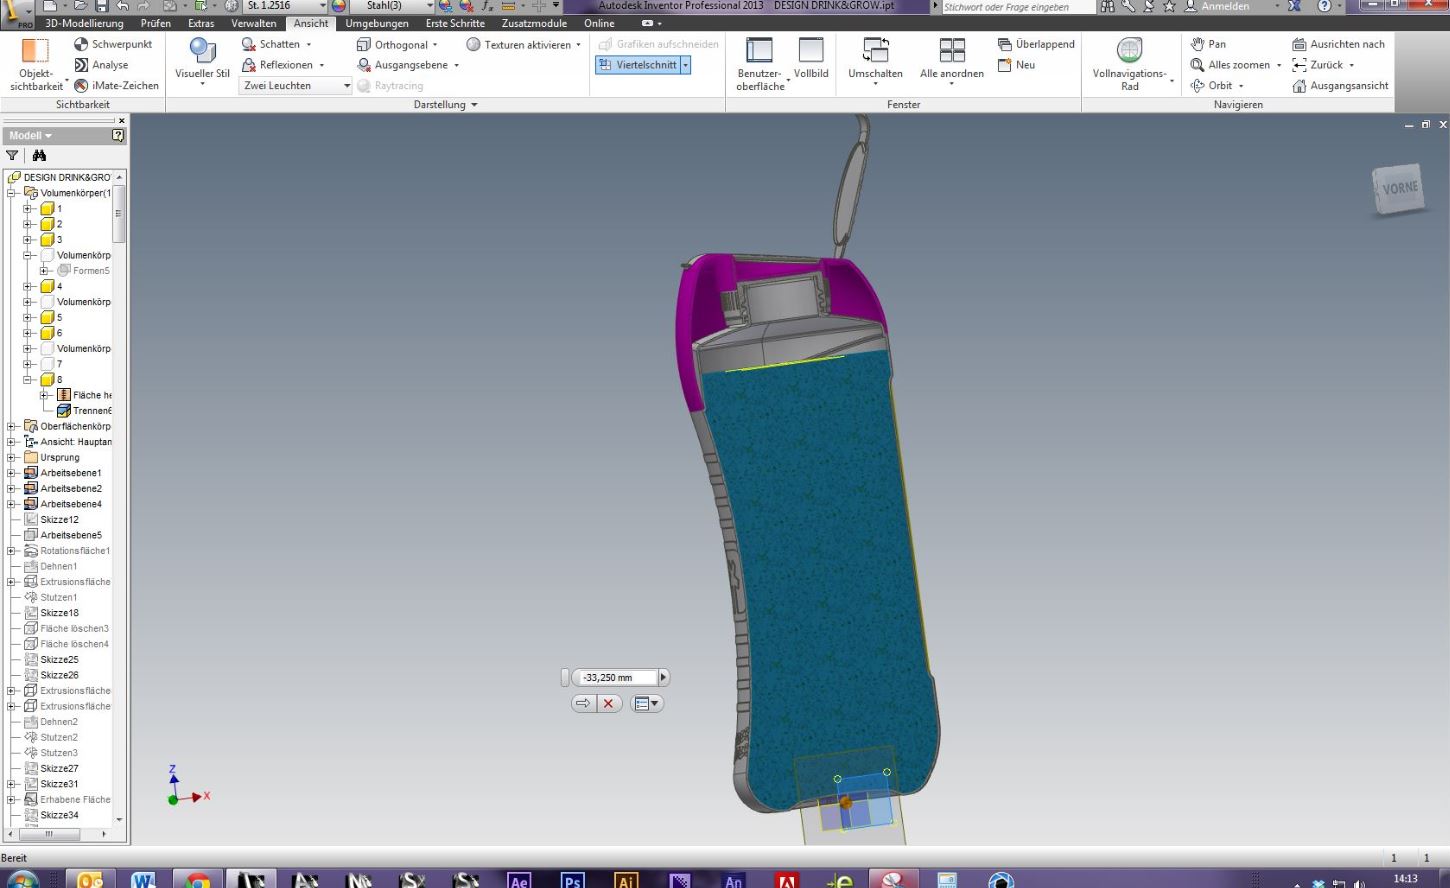
Task: Cancel section with red X button
Action: 608,704
